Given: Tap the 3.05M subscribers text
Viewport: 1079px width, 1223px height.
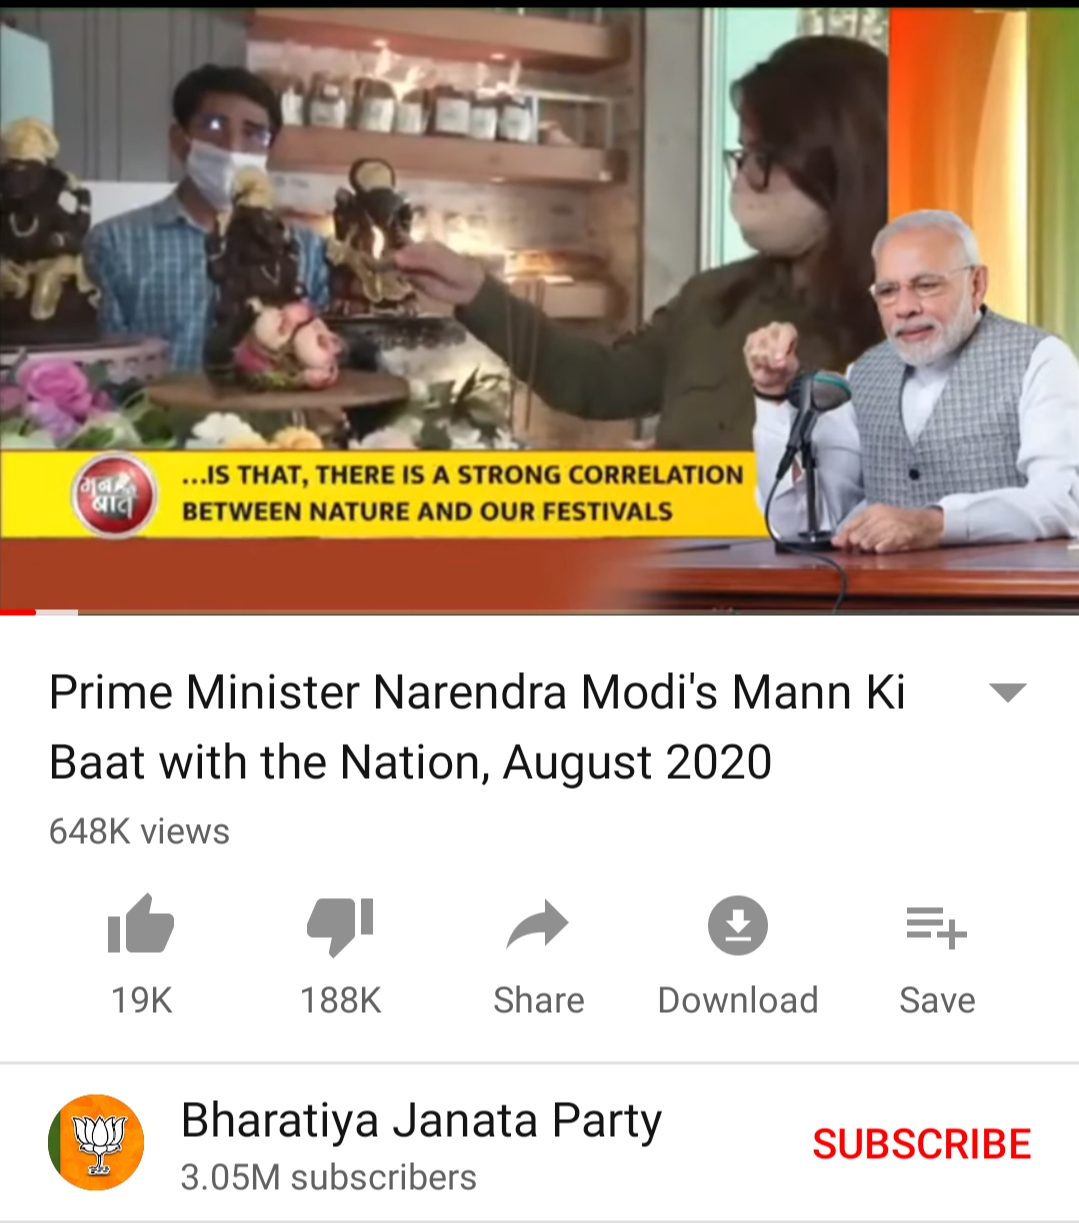Looking at the screenshot, I should (328, 1177).
